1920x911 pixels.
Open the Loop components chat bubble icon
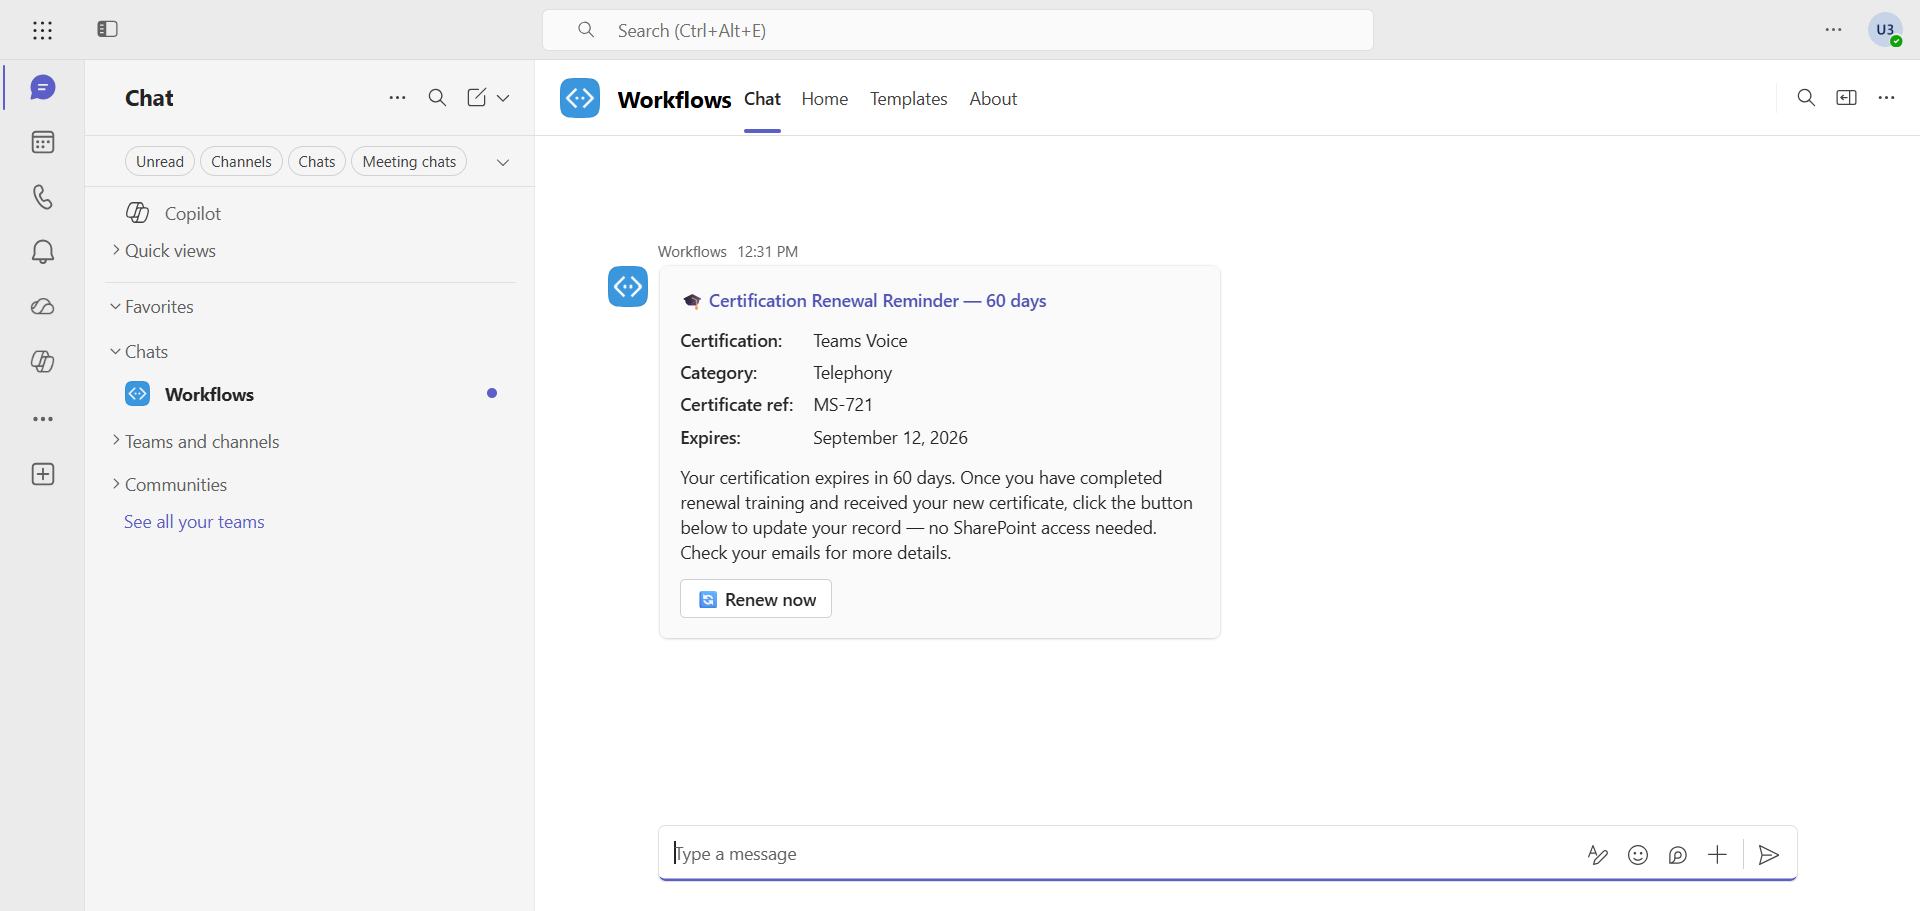pyautogui.click(x=1678, y=855)
